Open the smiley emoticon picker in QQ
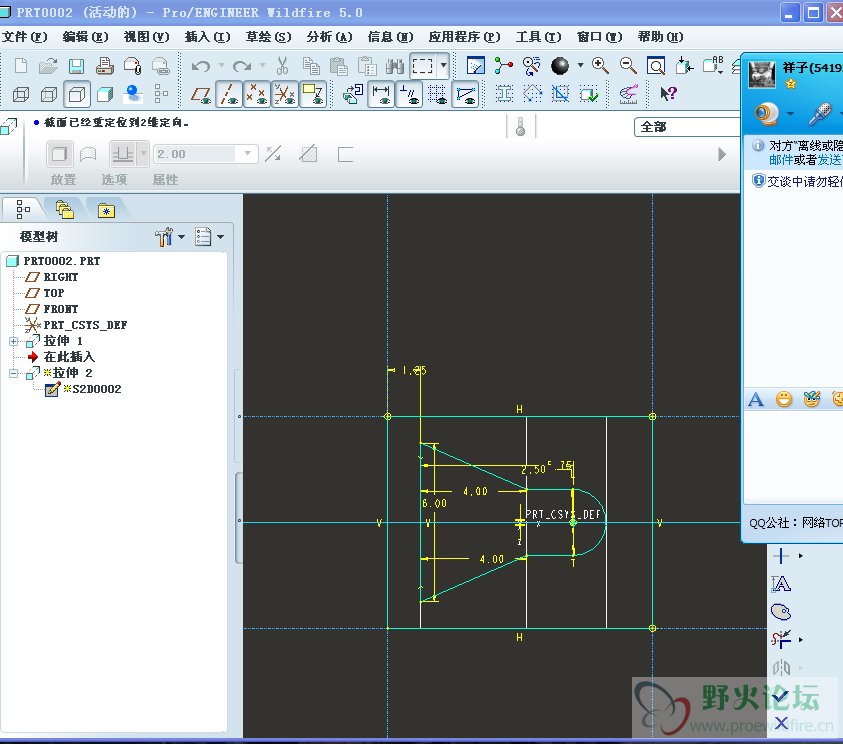This screenshot has width=843, height=744. 784,399
